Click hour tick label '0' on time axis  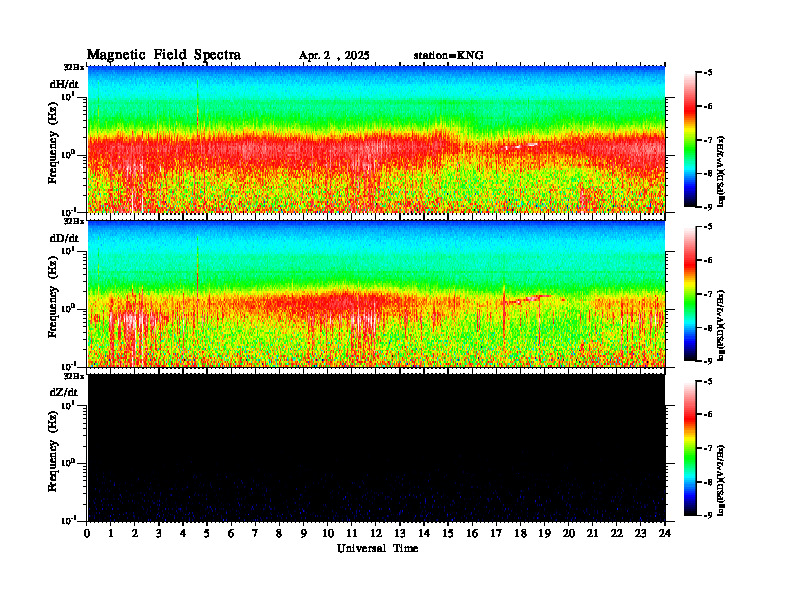(87, 533)
